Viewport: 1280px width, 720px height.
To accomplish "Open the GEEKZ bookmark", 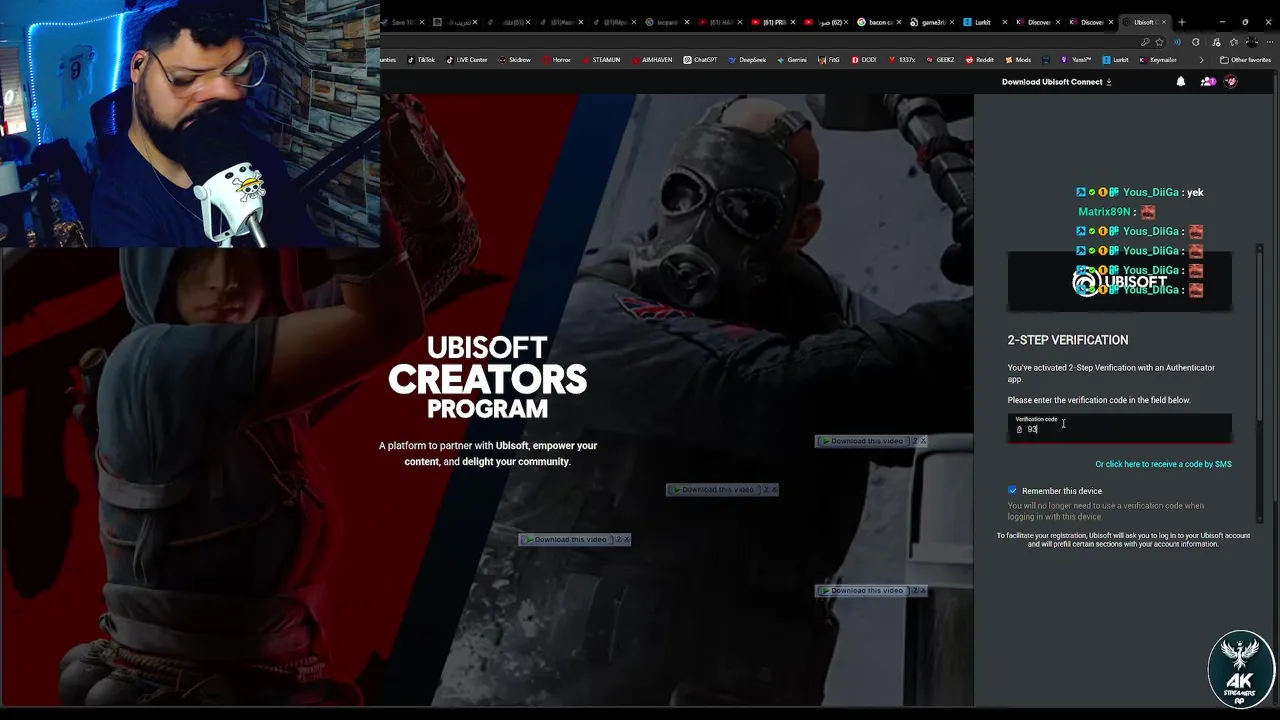I will tap(940, 60).
